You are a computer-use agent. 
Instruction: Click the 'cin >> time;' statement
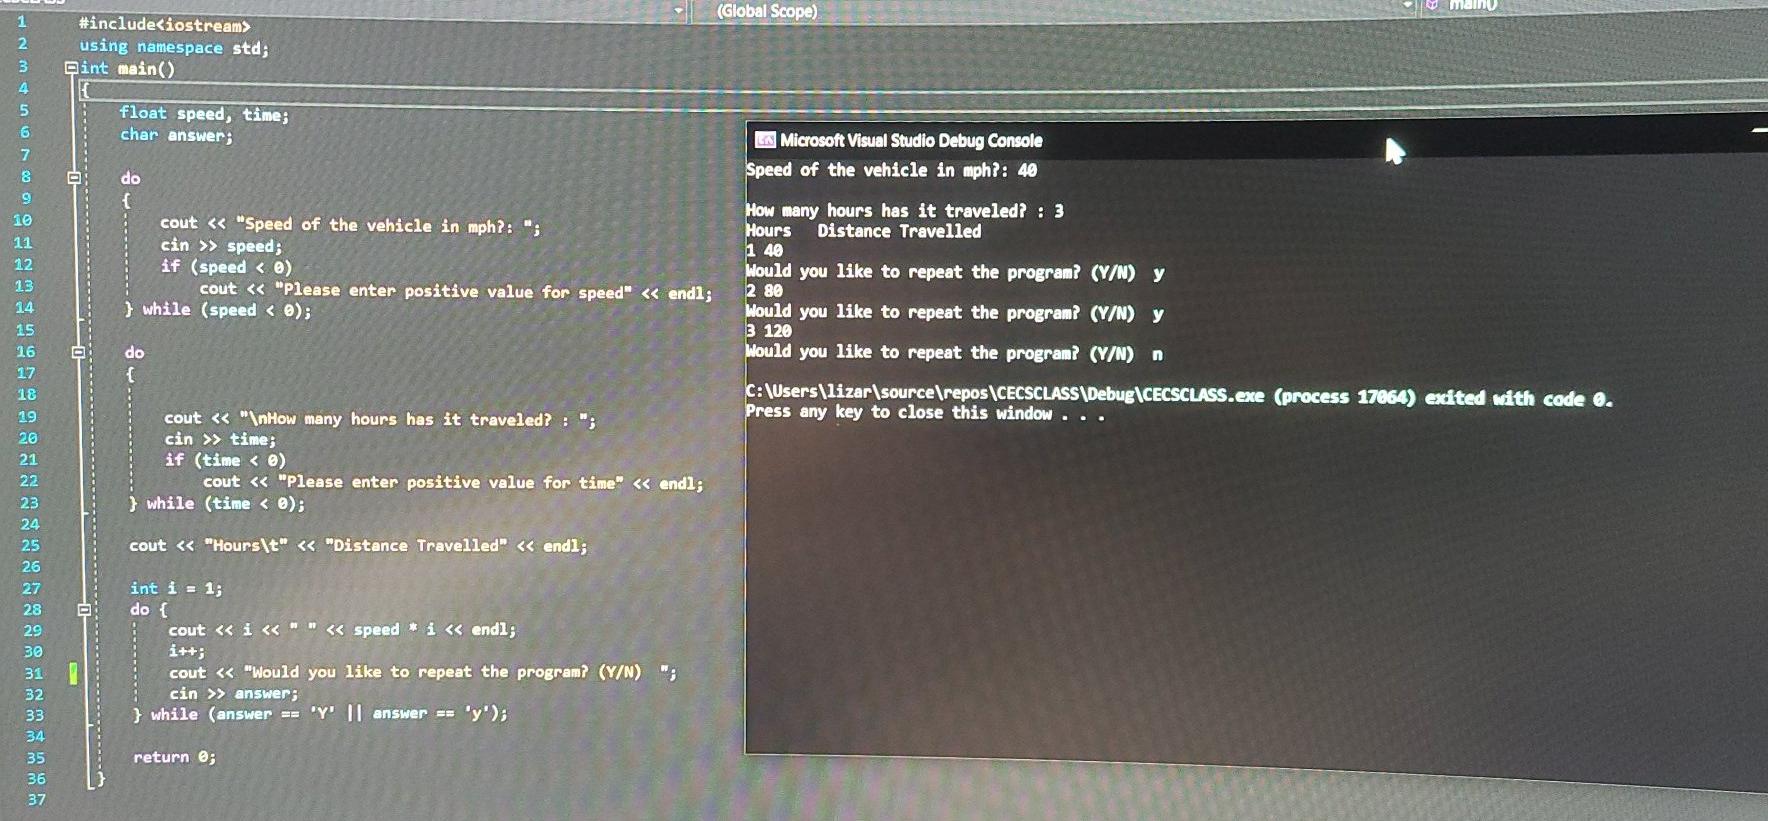[x=220, y=439]
